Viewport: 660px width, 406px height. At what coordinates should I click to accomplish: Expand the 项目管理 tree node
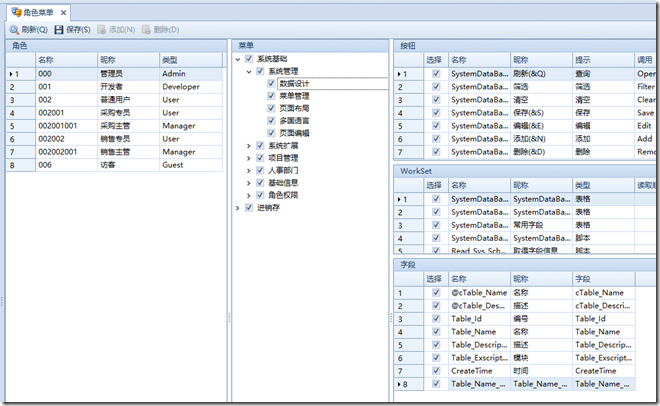[x=249, y=158]
